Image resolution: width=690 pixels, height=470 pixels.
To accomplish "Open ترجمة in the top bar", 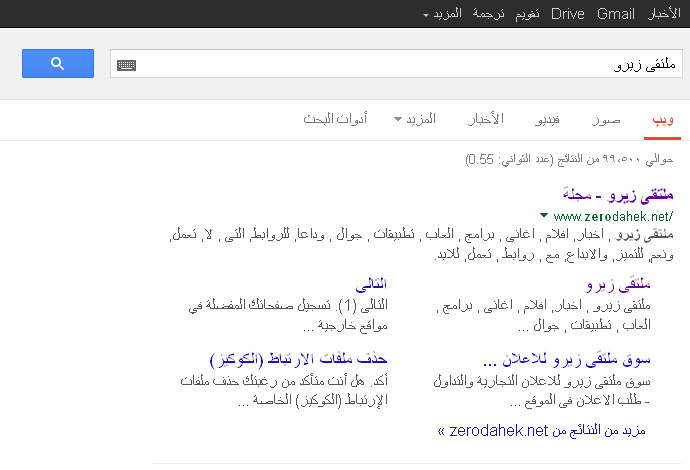I will coord(488,14).
